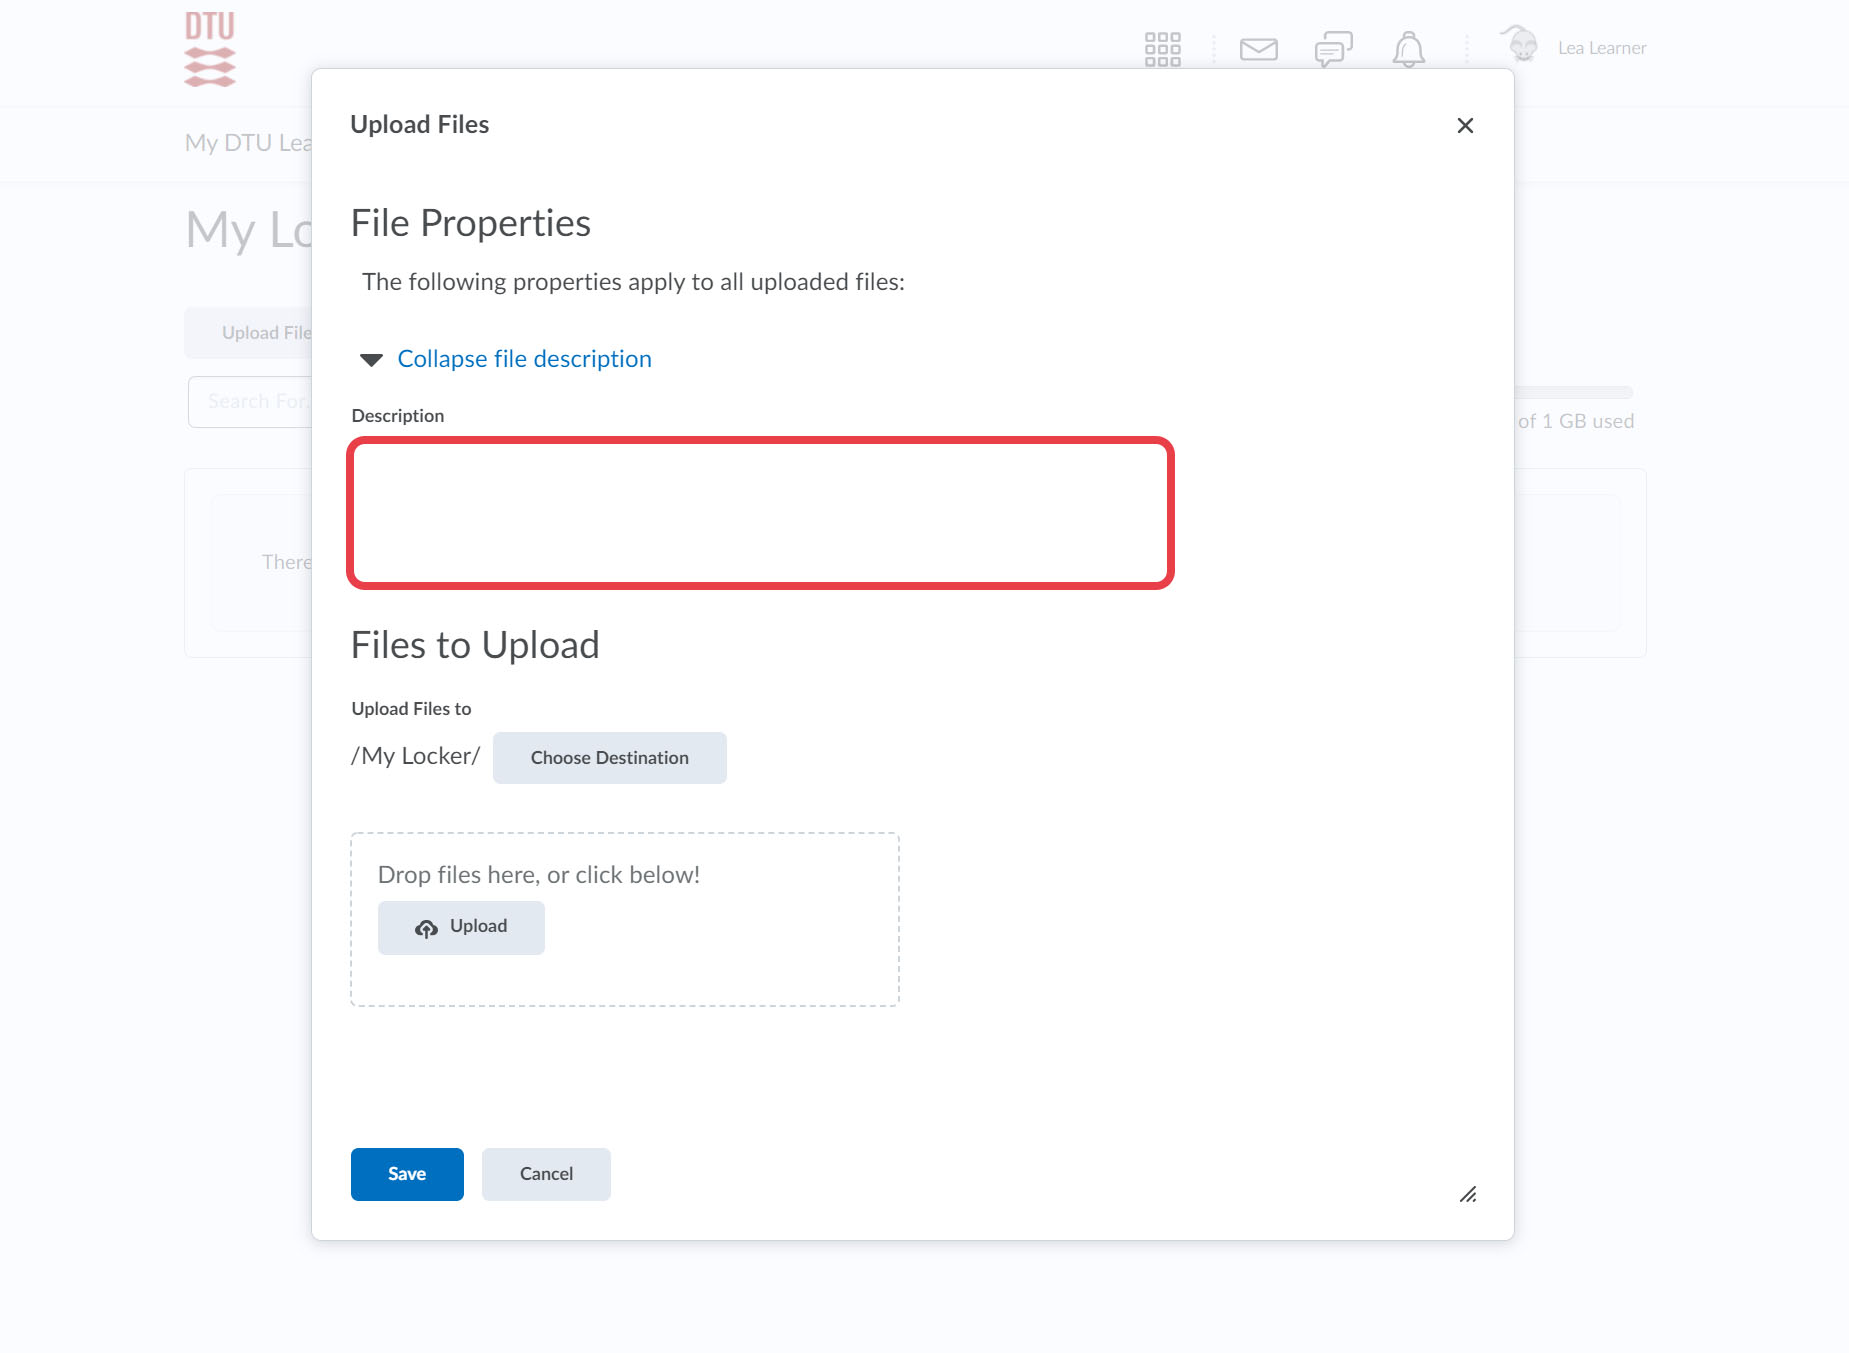The width and height of the screenshot is (1849, 1353).
Task: Focus the Description text box
Action: tap(760, 513)
